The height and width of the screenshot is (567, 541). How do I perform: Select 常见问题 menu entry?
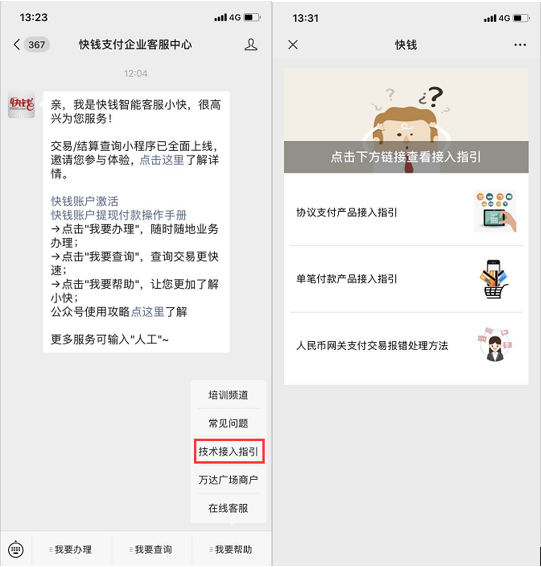tap(229, 423)
